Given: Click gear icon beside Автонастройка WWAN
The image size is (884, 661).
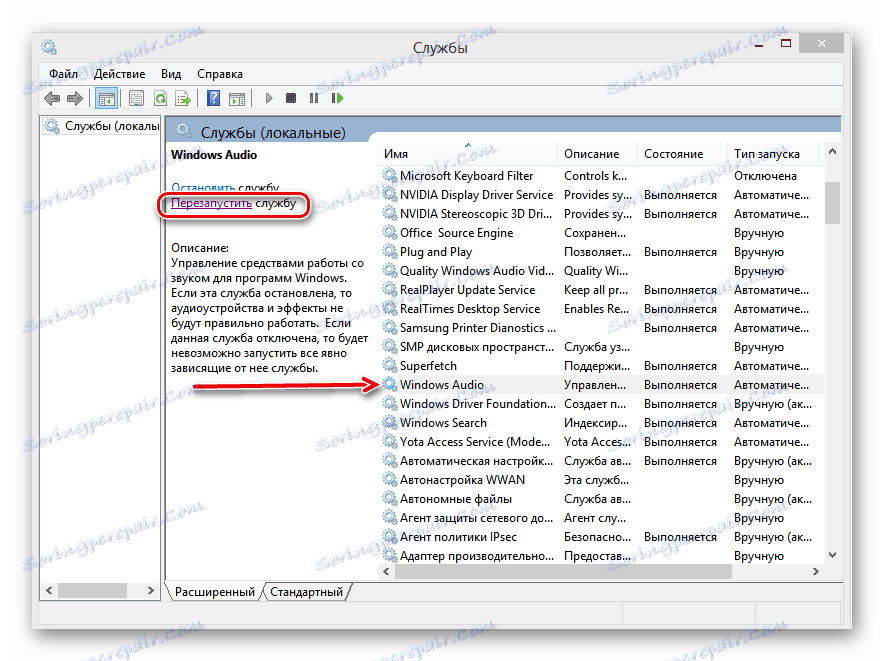Looking at the screenshot, I should pos(390,479).
